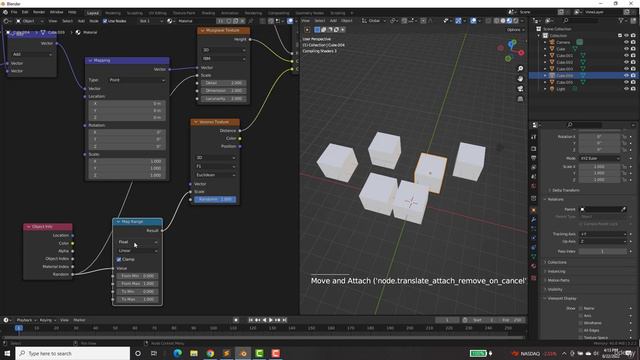Viewport: 640px width, 360px height.
Task: Open the Tracking Axis dropdown
Action: 602,234
